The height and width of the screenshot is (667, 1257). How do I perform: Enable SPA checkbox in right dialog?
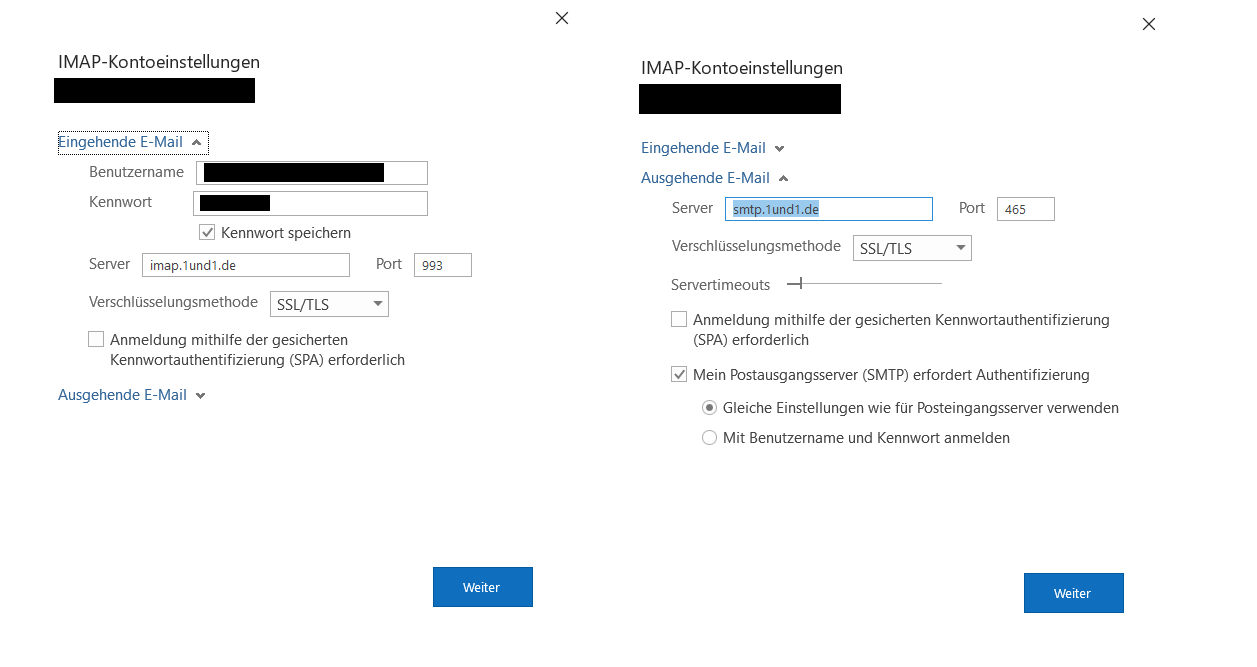(679, 320)
